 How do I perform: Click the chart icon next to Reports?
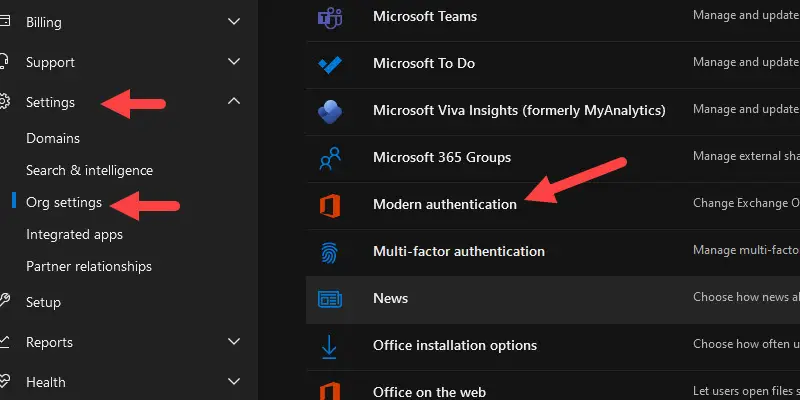pyautogui.click(x=4, y=341)
